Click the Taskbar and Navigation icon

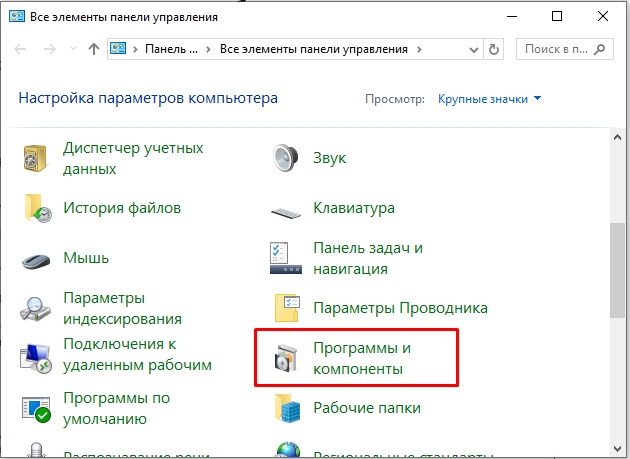click(x=286, y=258)
